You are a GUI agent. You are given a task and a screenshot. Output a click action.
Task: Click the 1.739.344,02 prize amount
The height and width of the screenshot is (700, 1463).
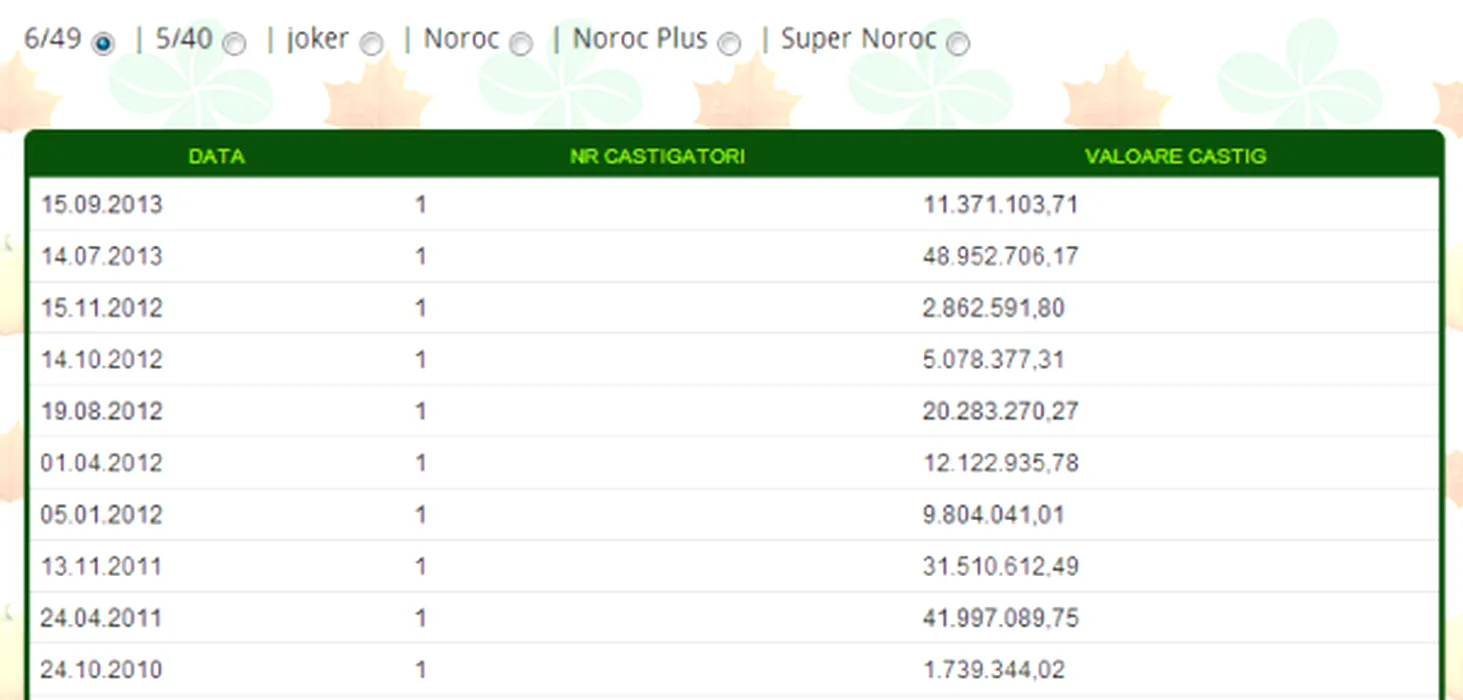point(993,670)
